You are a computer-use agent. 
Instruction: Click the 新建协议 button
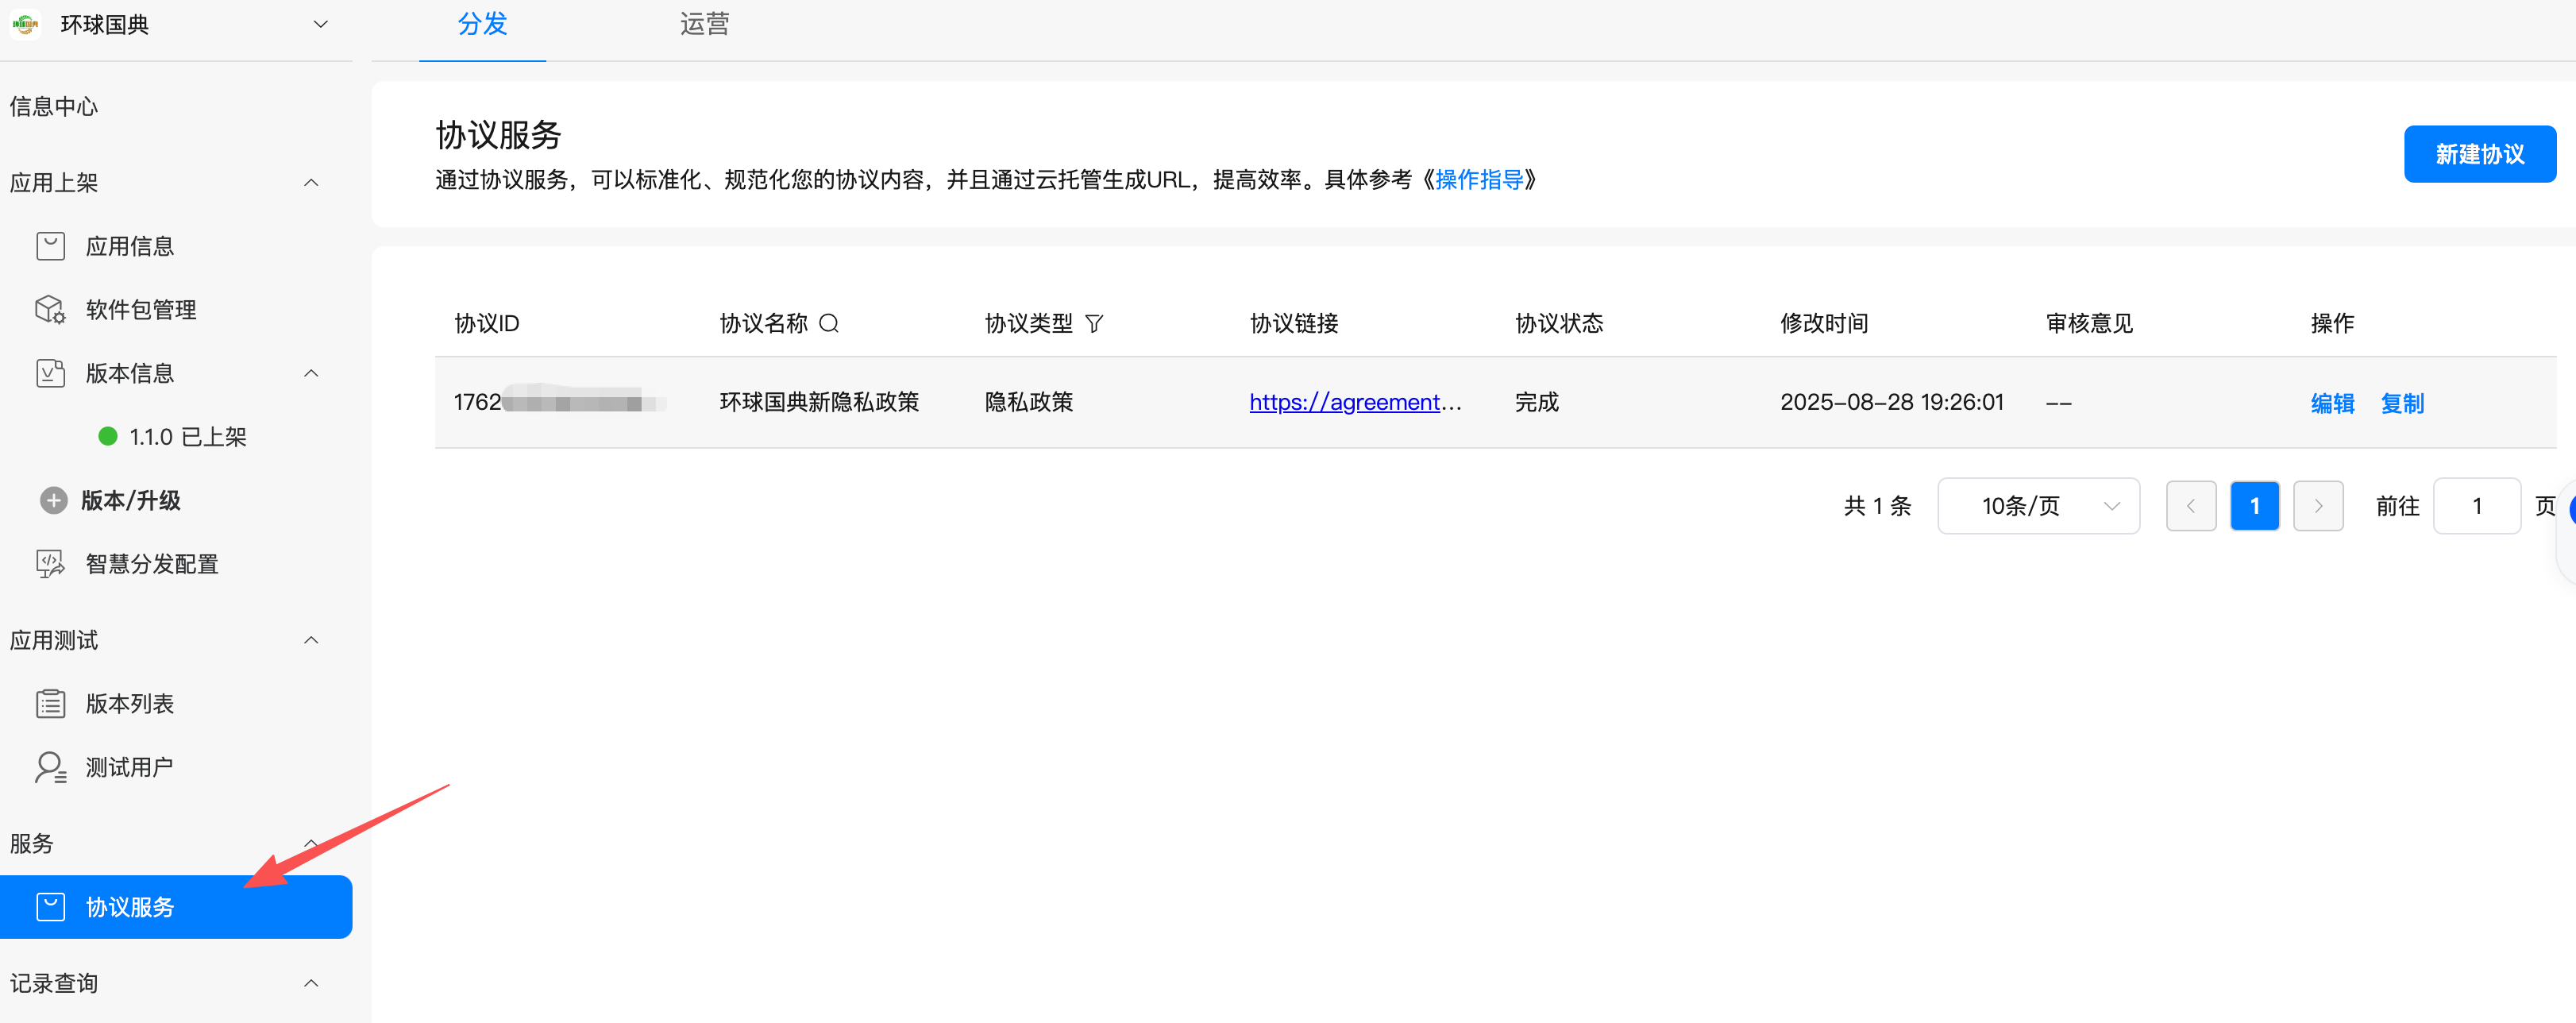click(x=2479, y=154)
